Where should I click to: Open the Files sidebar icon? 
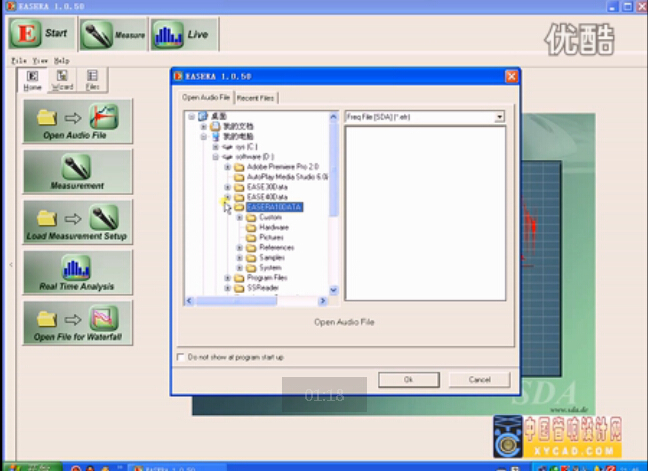[x=92, y=80]
